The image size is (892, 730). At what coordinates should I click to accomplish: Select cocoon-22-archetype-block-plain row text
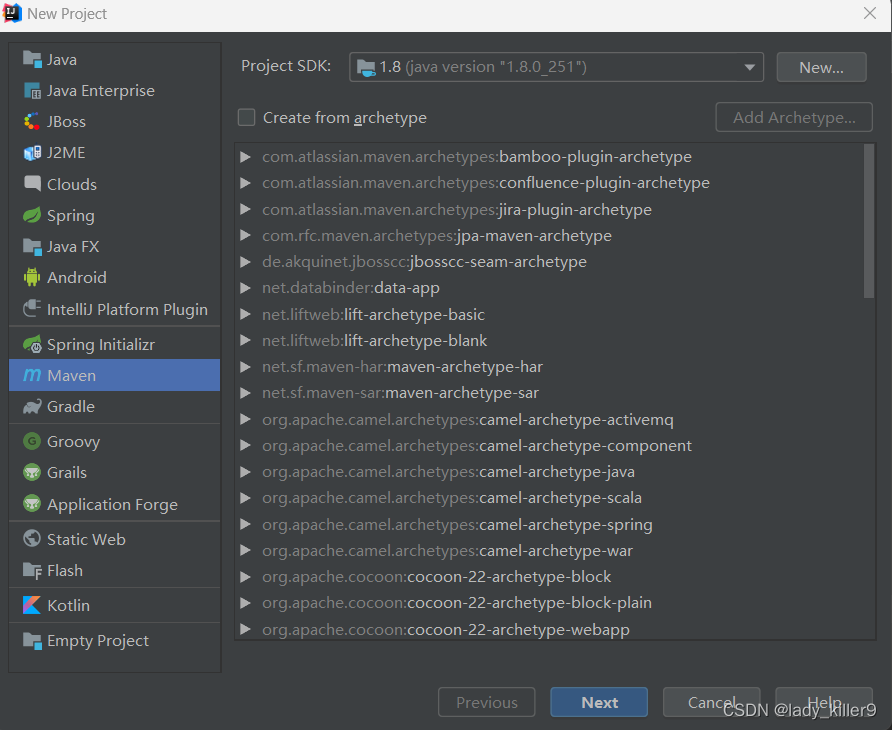coord(457,603)
